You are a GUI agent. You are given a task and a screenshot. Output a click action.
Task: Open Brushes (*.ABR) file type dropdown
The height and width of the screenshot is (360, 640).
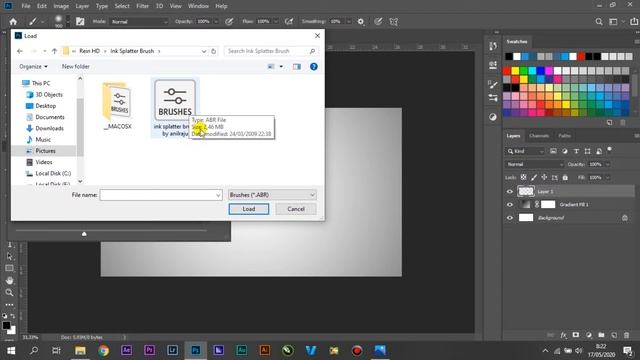pyautogui.click(x=272, y=195)
